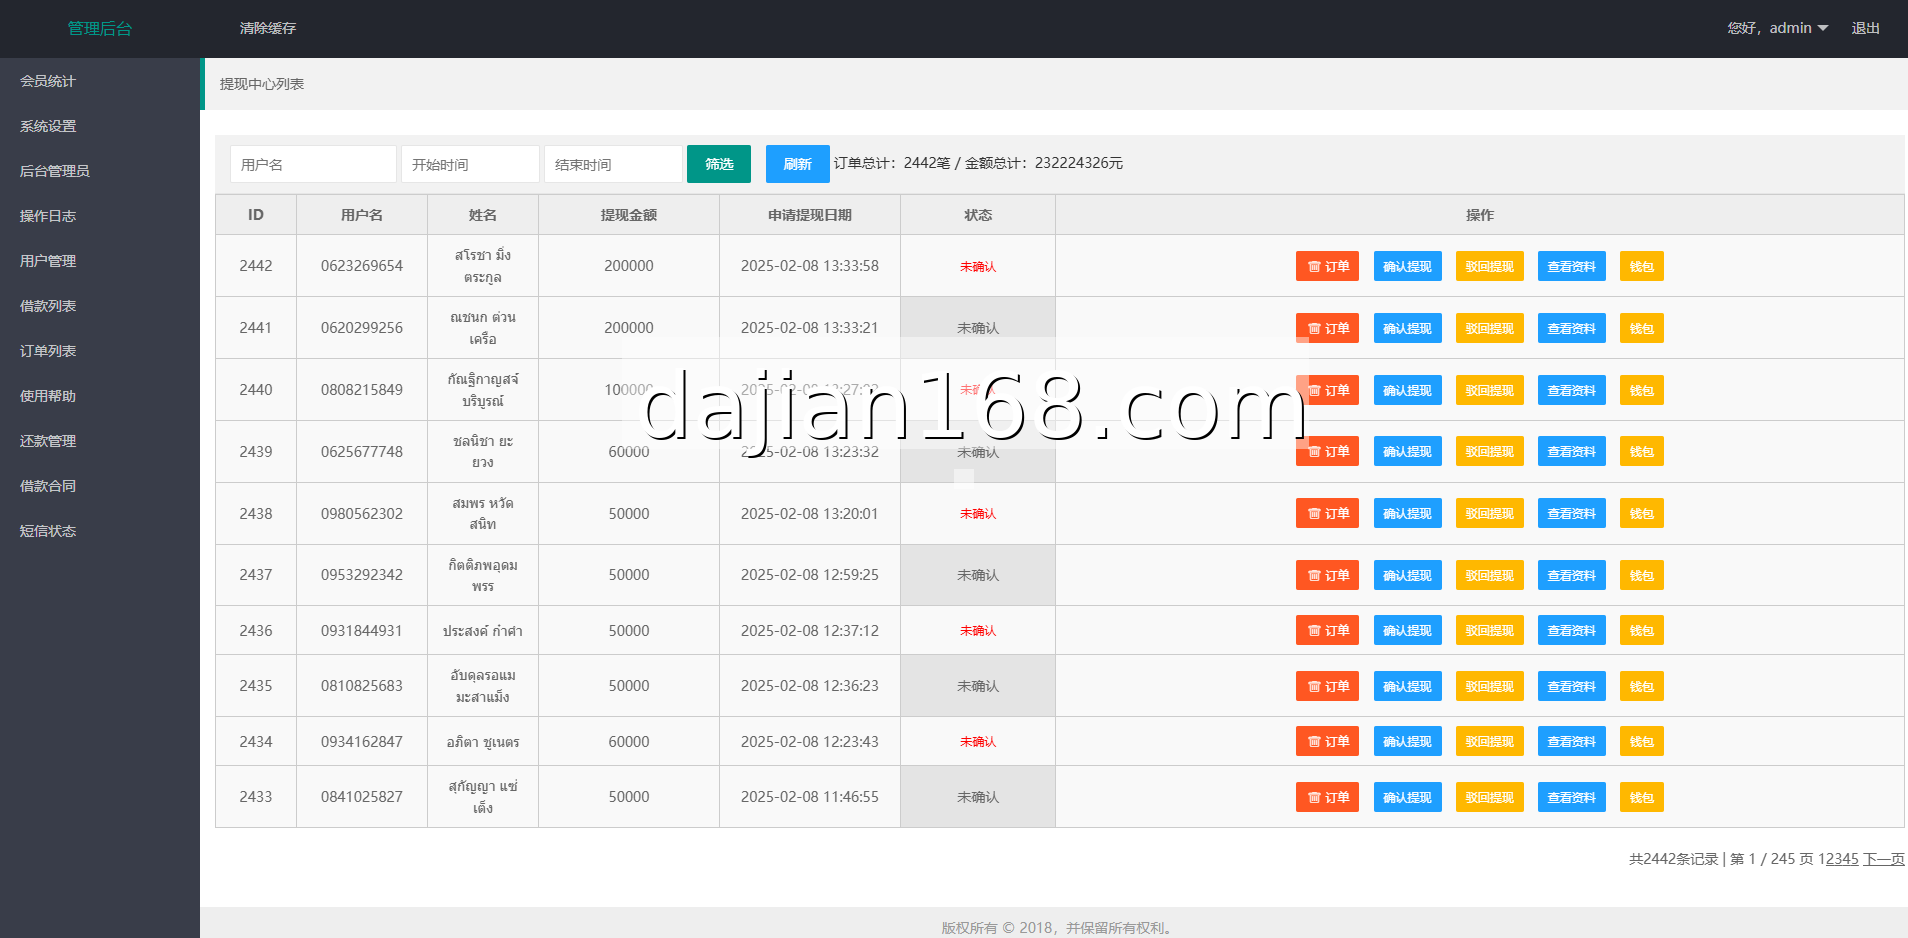This screenshot has height=938, width=1908.
Task: Click the blue 刷新 refresh button
Action: click(798, 164)
